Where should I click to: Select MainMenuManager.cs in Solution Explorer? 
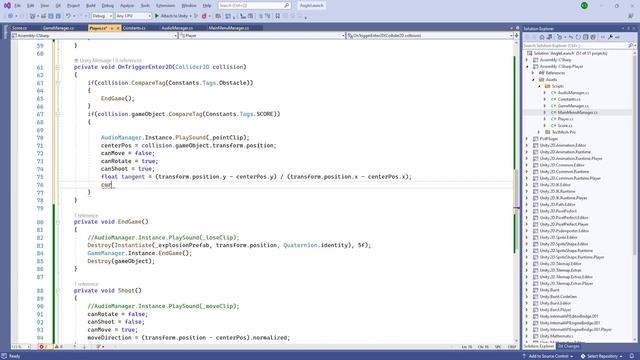point(577,112)
